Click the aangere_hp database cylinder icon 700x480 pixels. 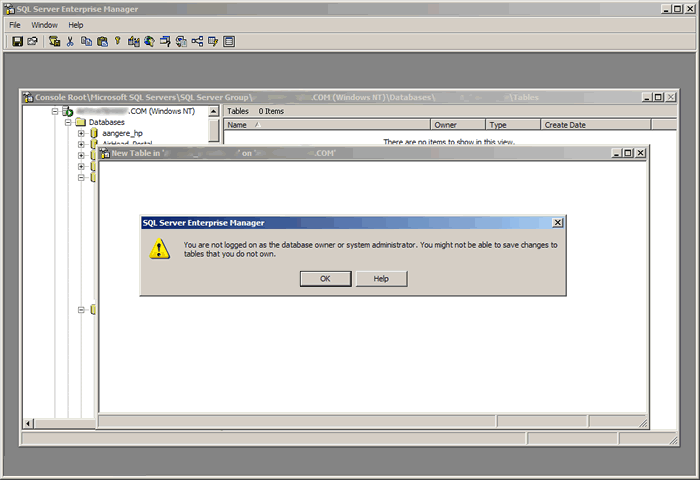pos(94,133)
